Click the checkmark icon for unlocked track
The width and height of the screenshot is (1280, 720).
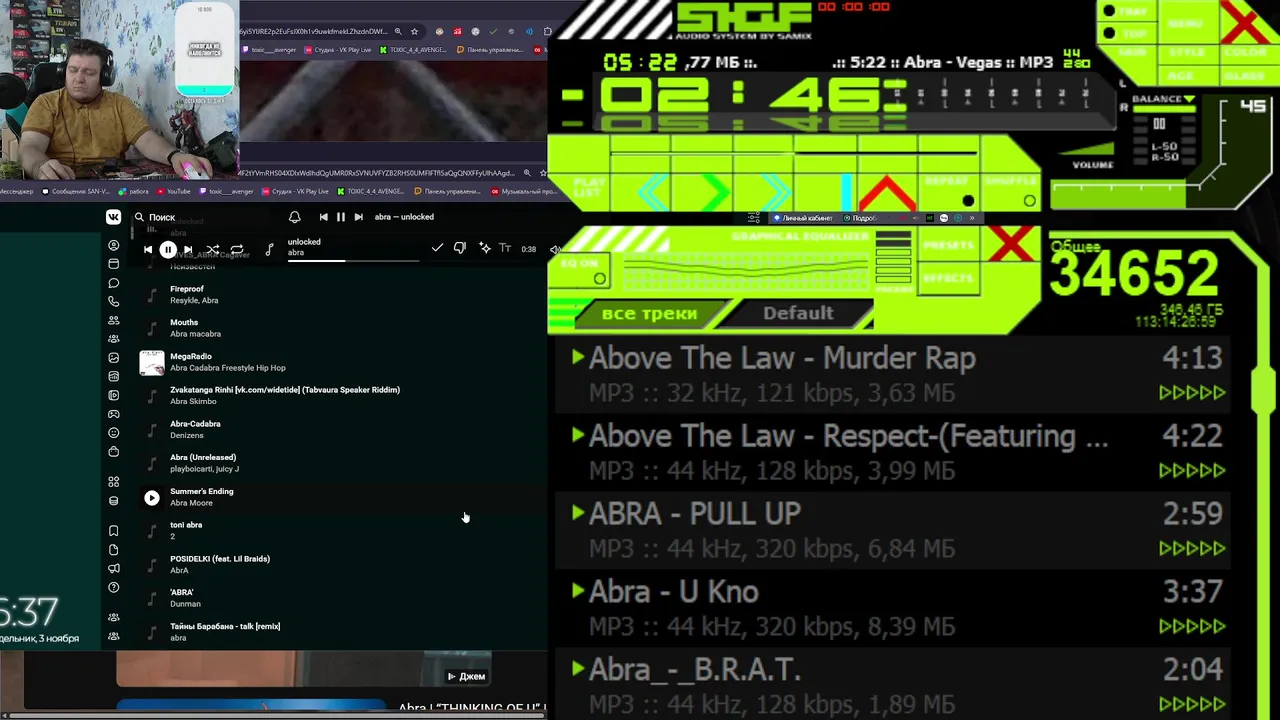[x=437, y=248]
